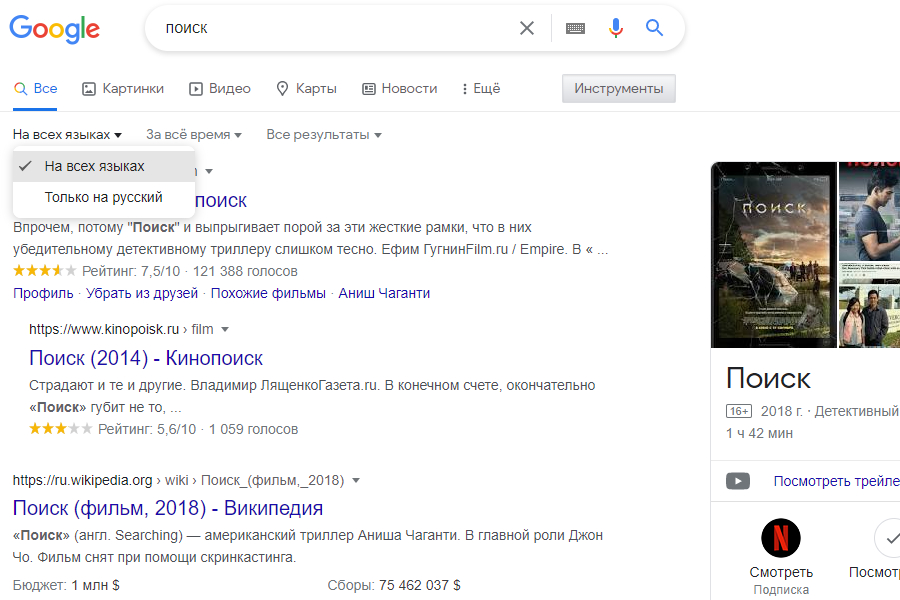Click the Netflix Смотреть icon
The height and width of the screenshot is (600, 900).
781,538
